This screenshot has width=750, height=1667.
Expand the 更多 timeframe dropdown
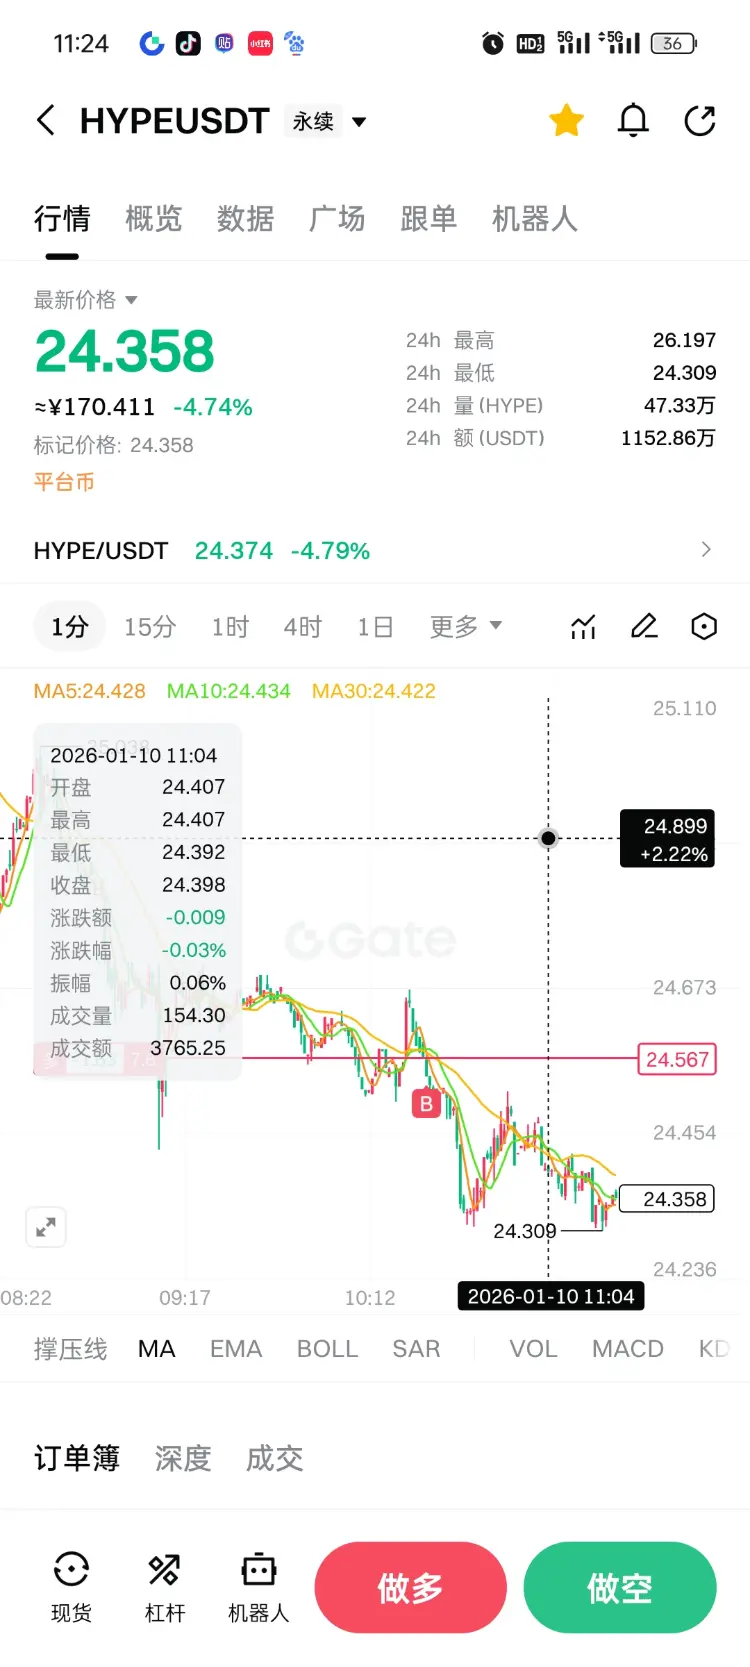(466, 627)
